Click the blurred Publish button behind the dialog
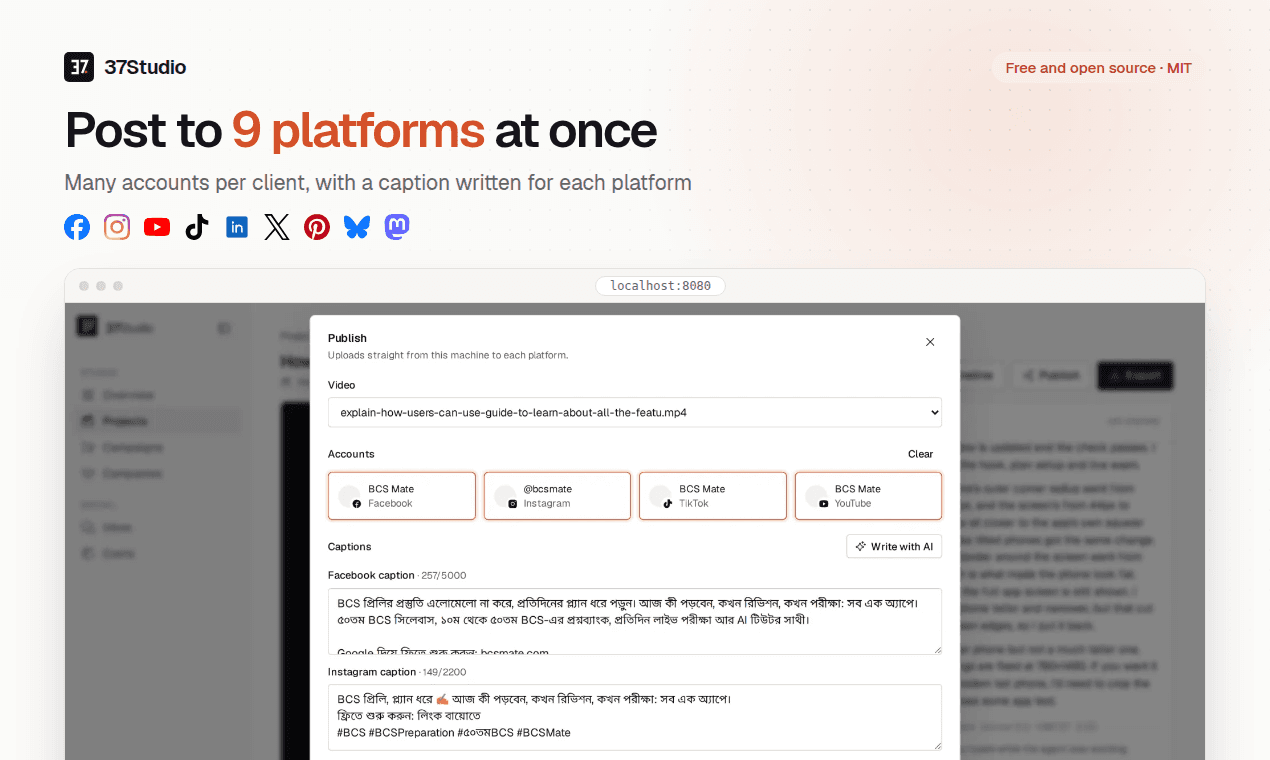 pyautogui.click(x=1050, y=376)
